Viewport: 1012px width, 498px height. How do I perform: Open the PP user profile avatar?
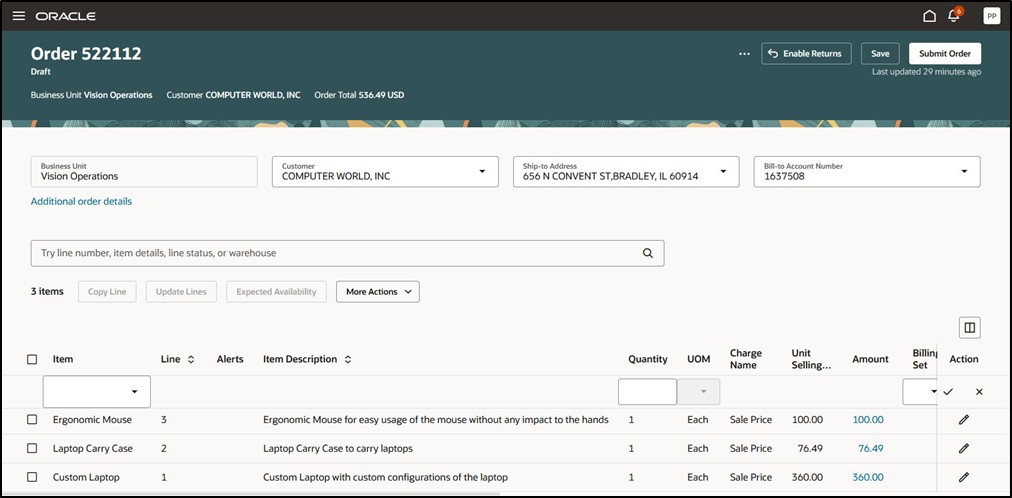(991, 15)
